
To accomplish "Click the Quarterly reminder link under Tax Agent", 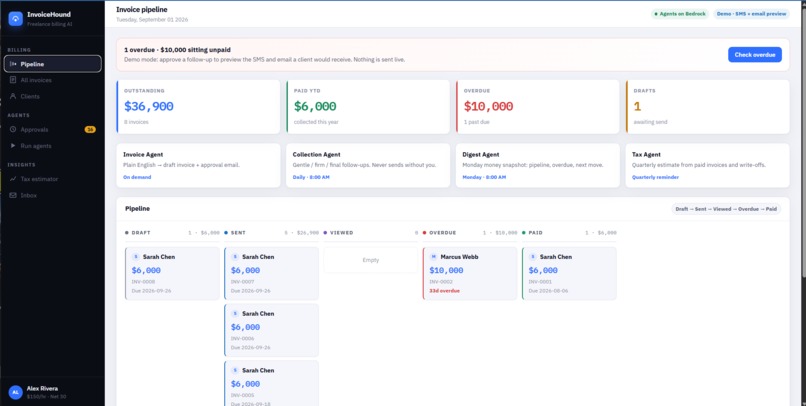I will click(655, 177).
